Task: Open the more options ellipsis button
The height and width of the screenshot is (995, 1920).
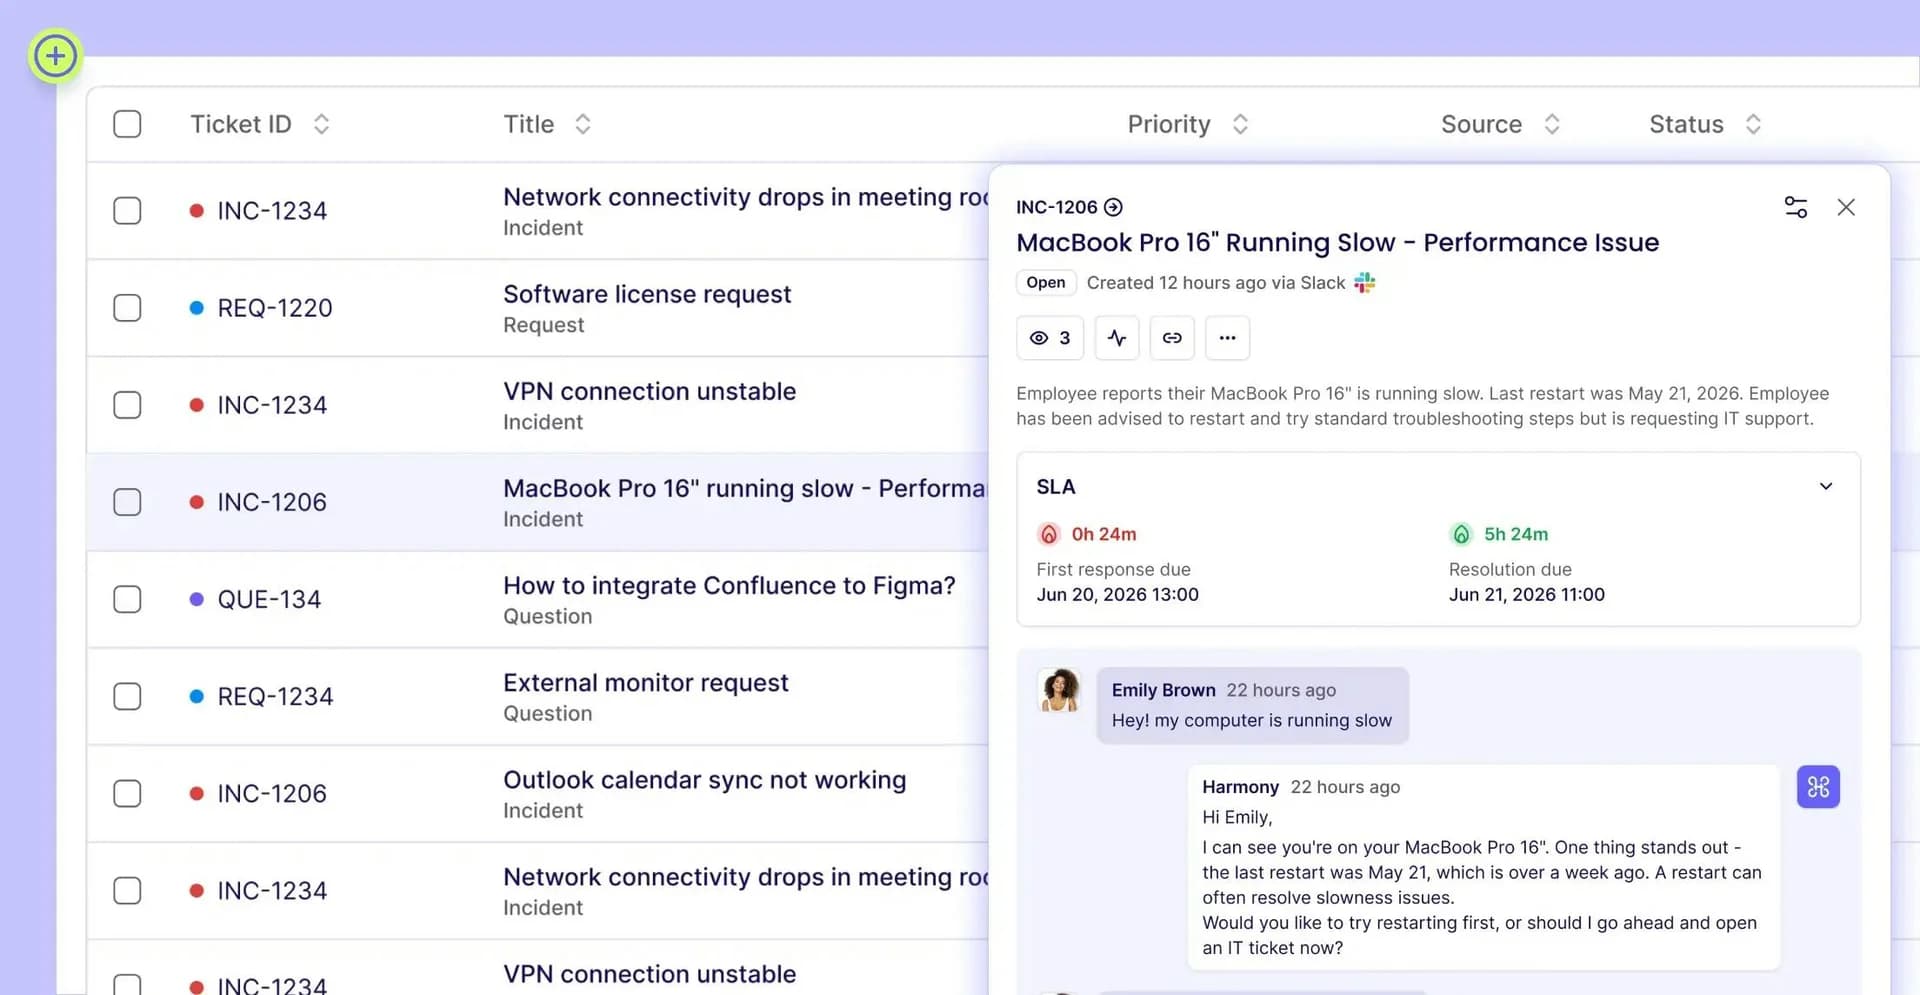Action: tap(1227, 338)
